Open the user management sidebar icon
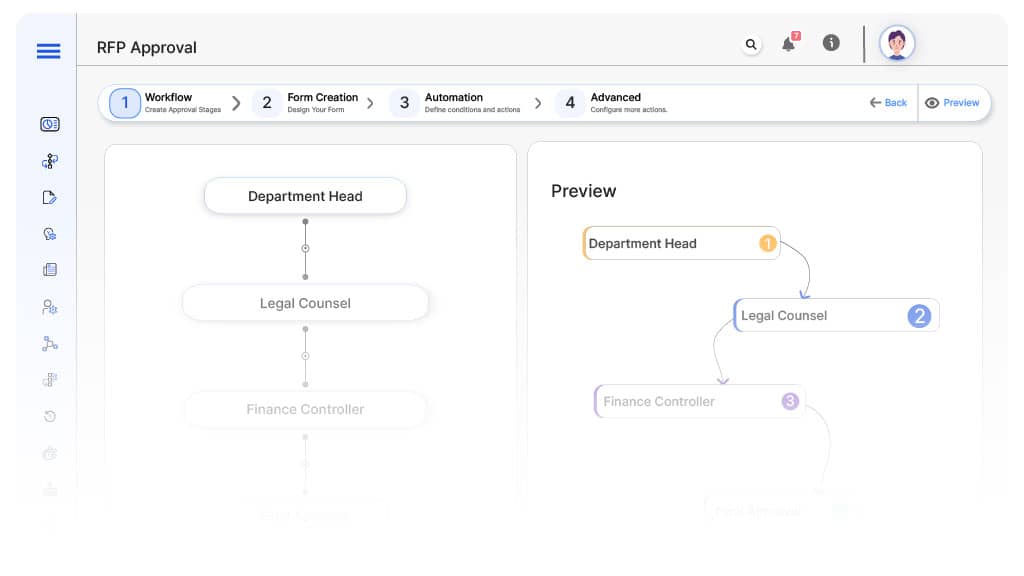The image size is (1024, 576). (x=50, y=307)
